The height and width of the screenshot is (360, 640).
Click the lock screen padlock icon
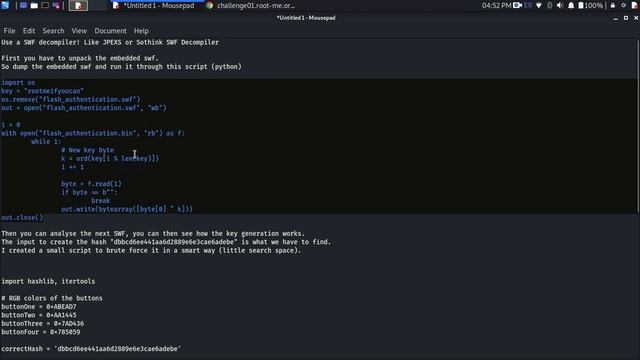[613, 5]
